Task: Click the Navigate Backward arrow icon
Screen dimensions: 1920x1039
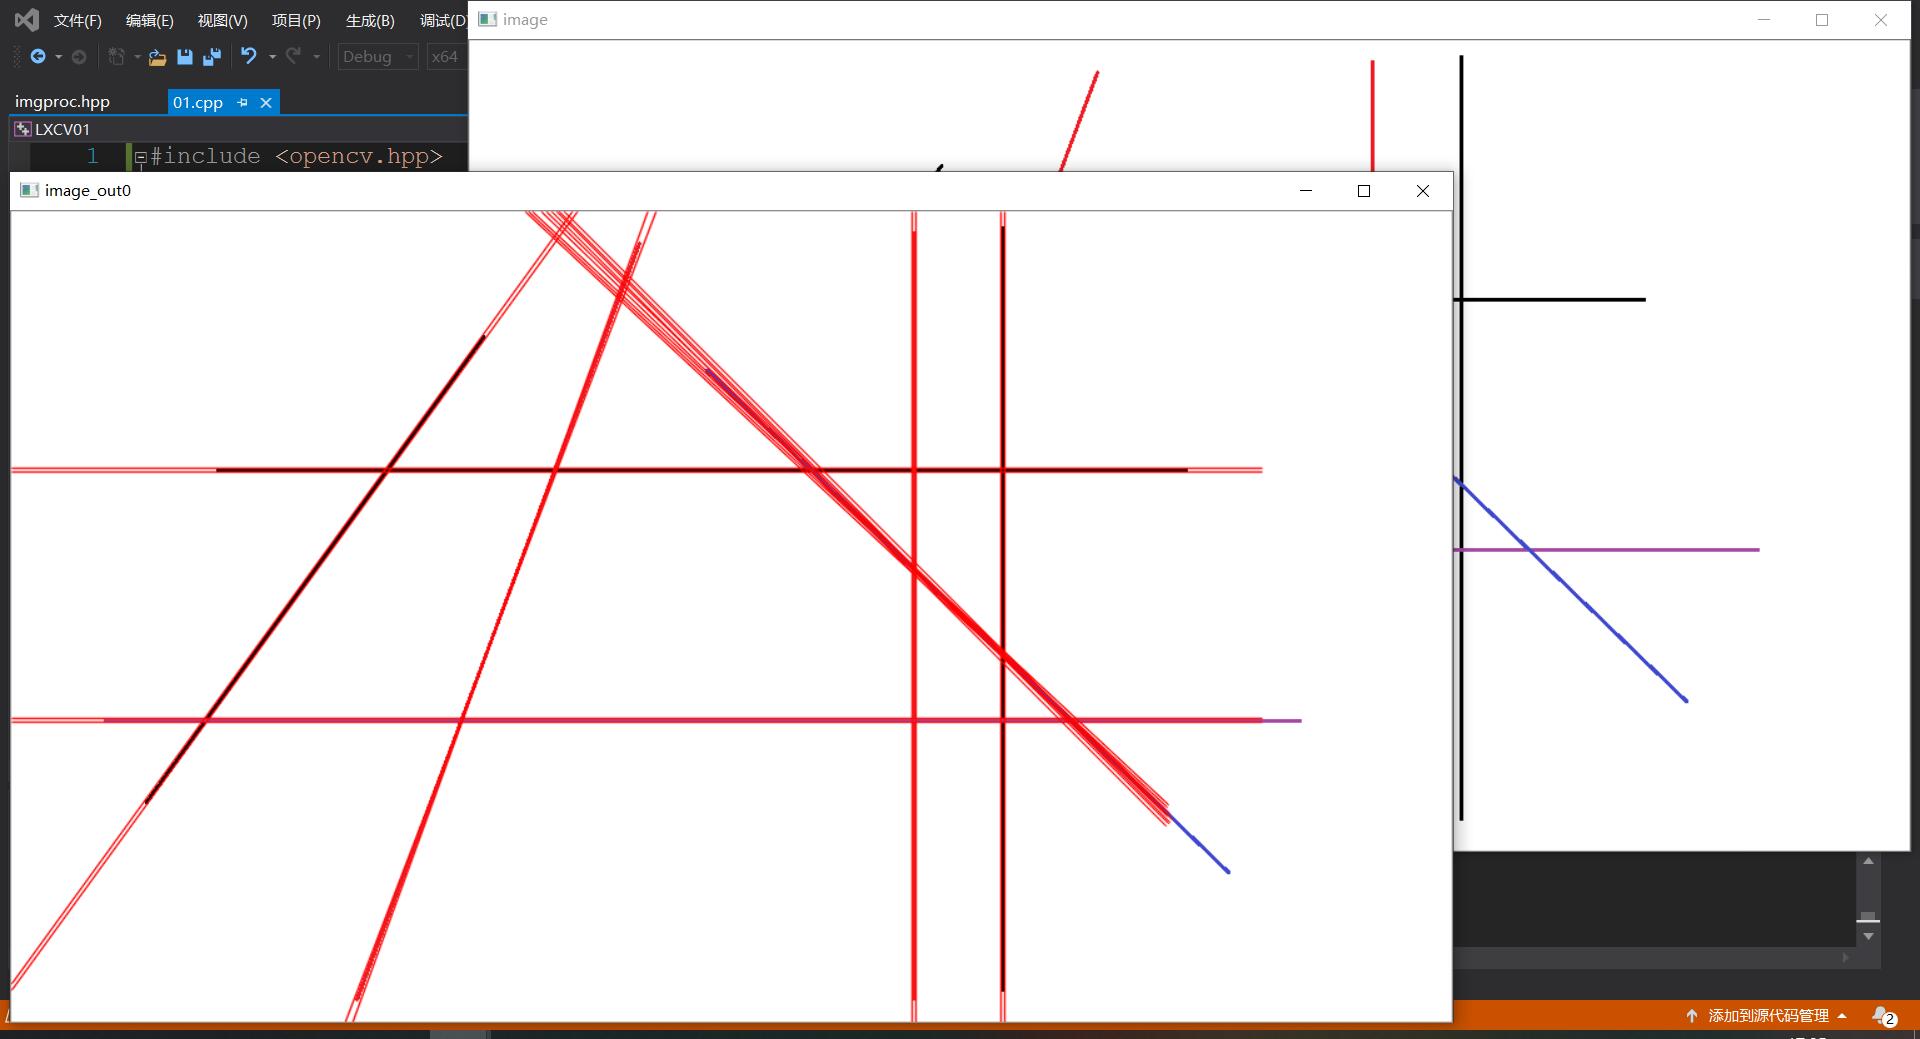Action: 38,57
